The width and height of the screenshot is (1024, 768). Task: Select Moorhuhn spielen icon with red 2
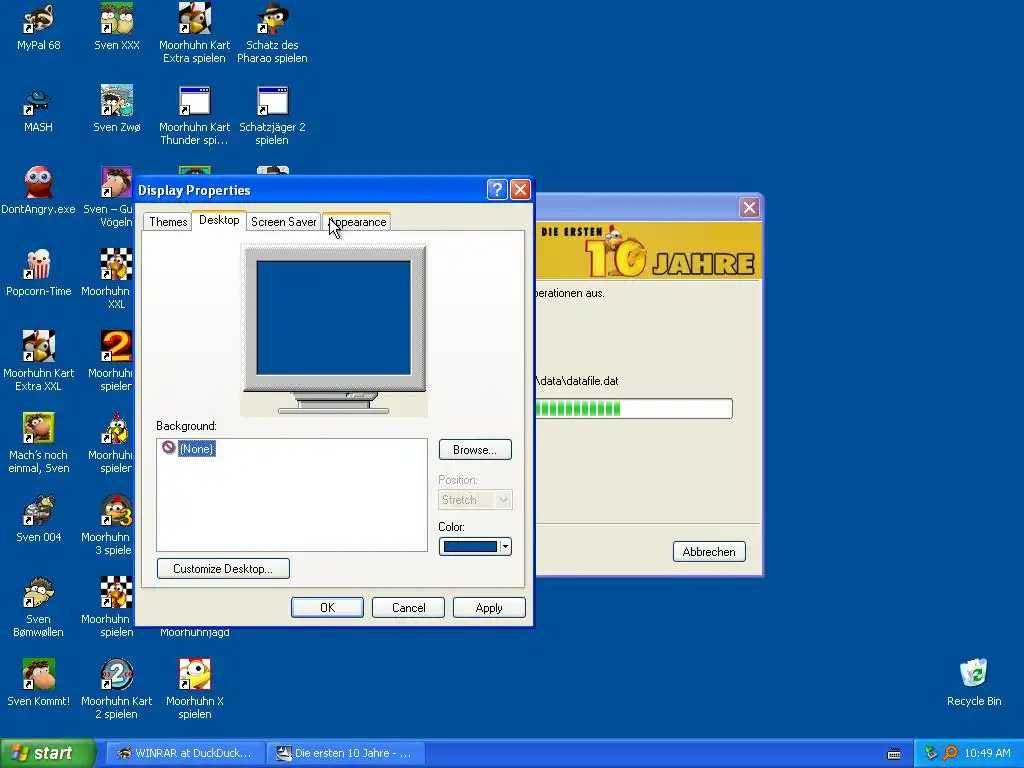116,360
